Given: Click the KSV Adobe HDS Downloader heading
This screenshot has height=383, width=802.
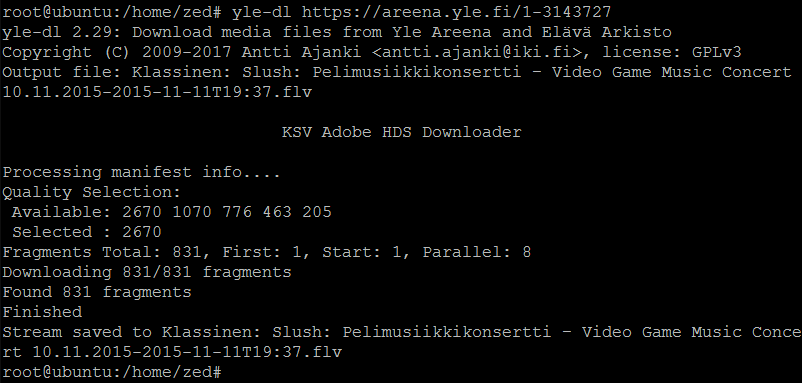Looking at the screenshot, I should [402, 132].
